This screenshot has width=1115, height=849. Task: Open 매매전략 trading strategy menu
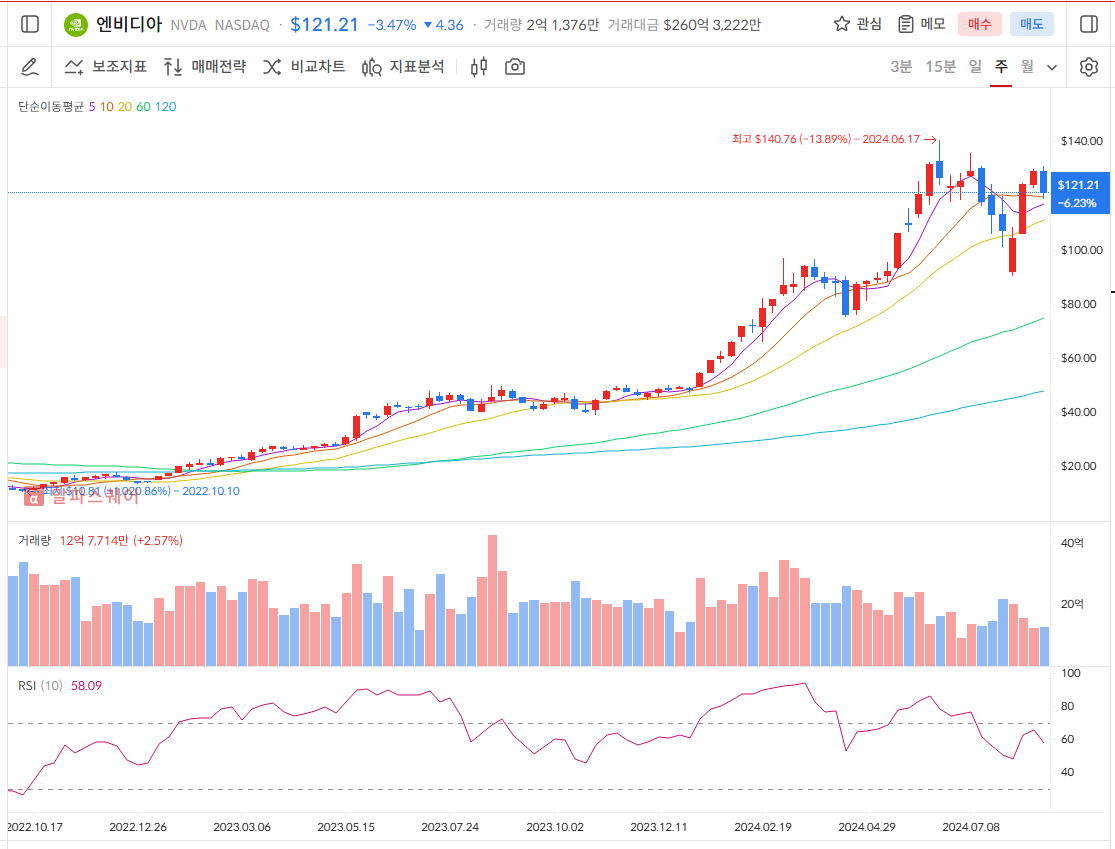click(x=205, y=67)
